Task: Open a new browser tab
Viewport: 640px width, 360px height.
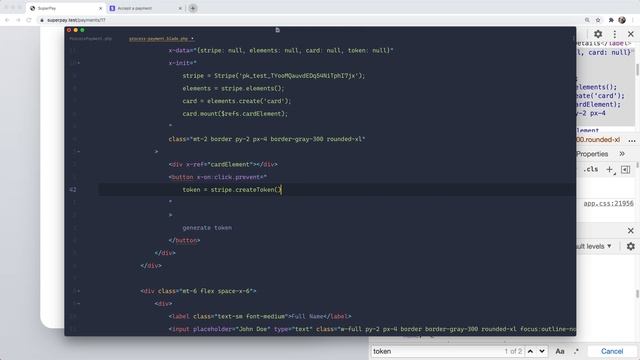Action: (x=193, y=8)
